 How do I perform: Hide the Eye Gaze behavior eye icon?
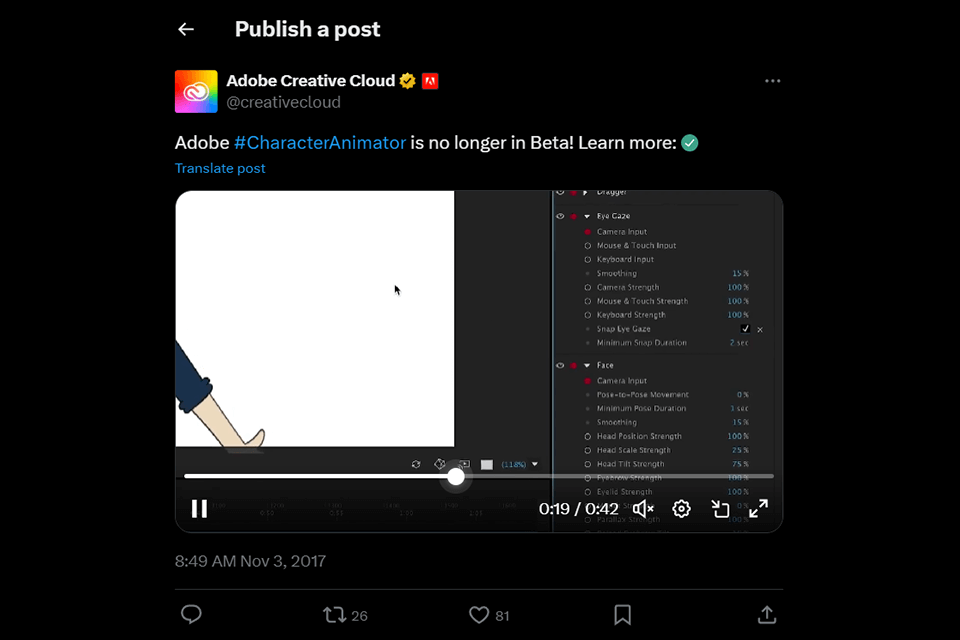(560, 216)
